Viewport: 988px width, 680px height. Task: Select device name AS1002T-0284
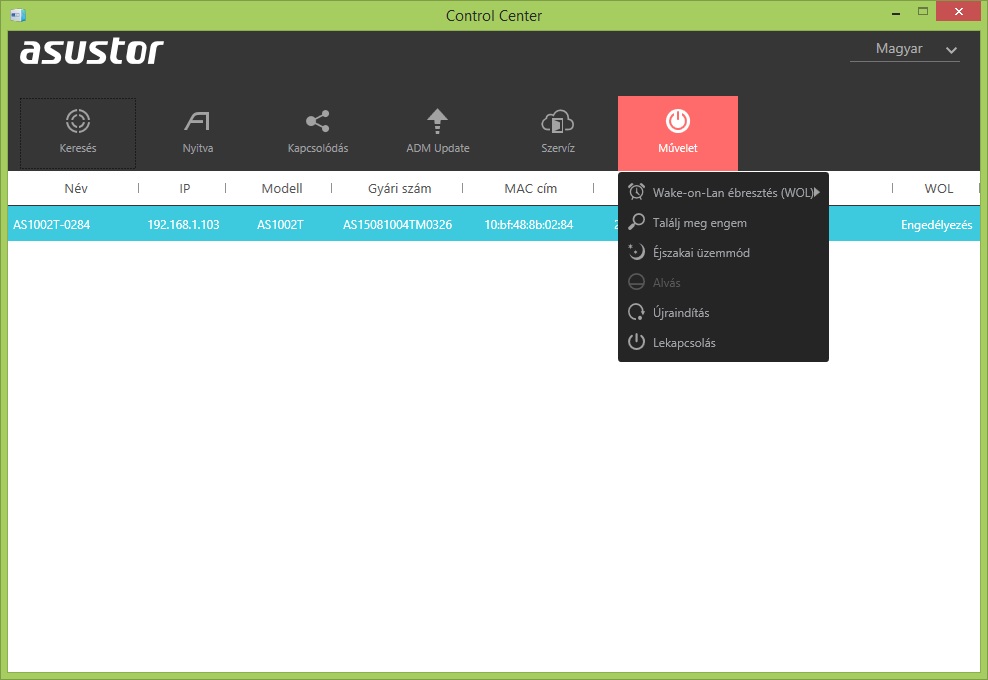pos(52,224)
